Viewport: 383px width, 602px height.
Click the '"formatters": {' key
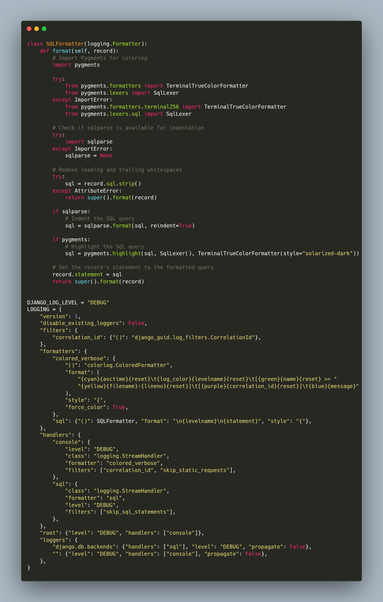click(63, 351)
